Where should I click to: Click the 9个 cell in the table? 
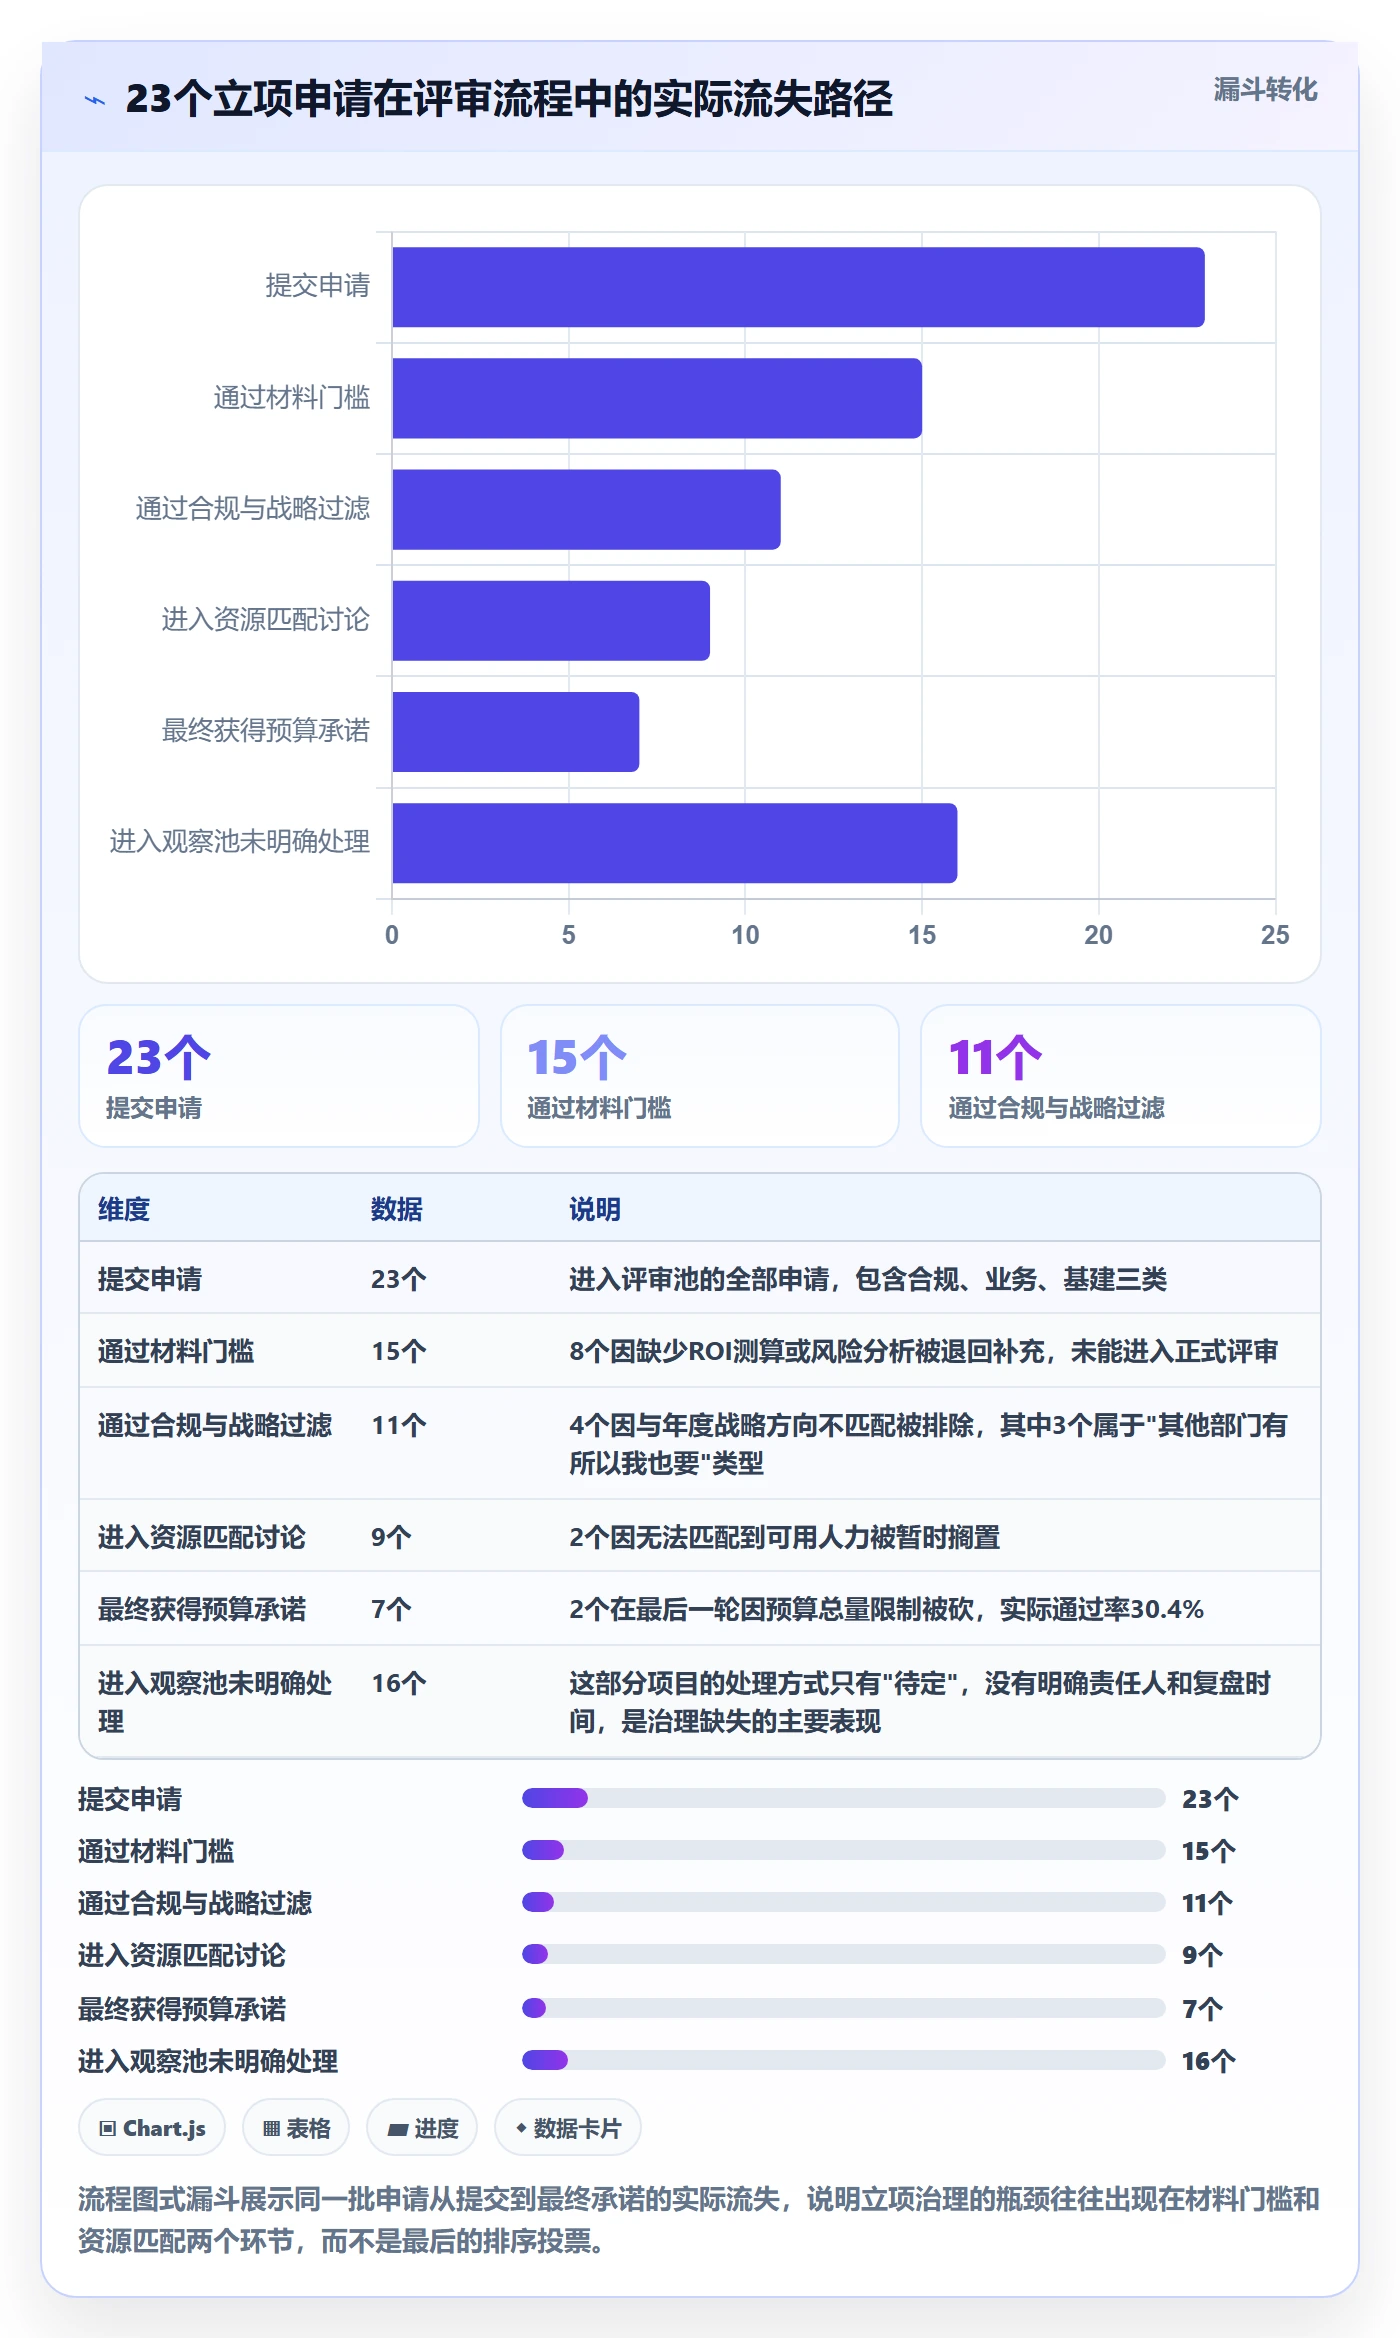click(391, 1537)
